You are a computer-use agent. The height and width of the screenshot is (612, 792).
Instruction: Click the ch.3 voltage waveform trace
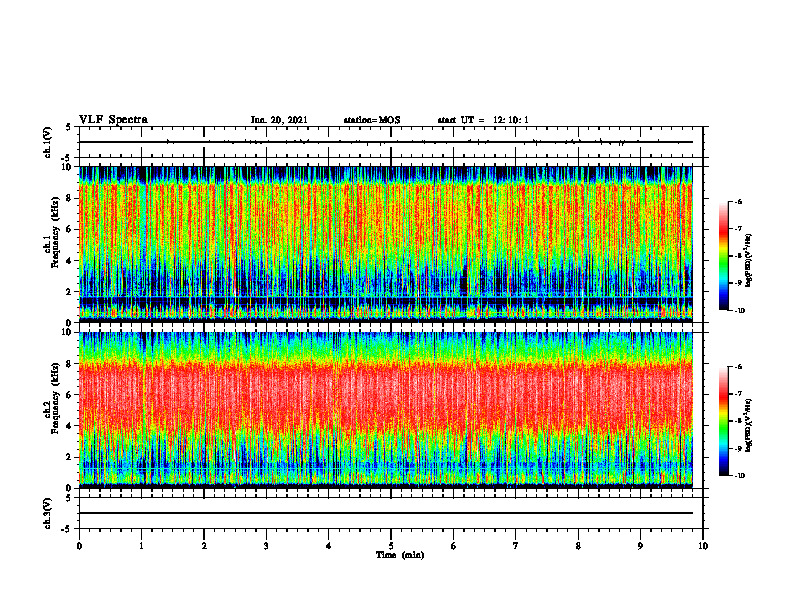tap(386, 513)
